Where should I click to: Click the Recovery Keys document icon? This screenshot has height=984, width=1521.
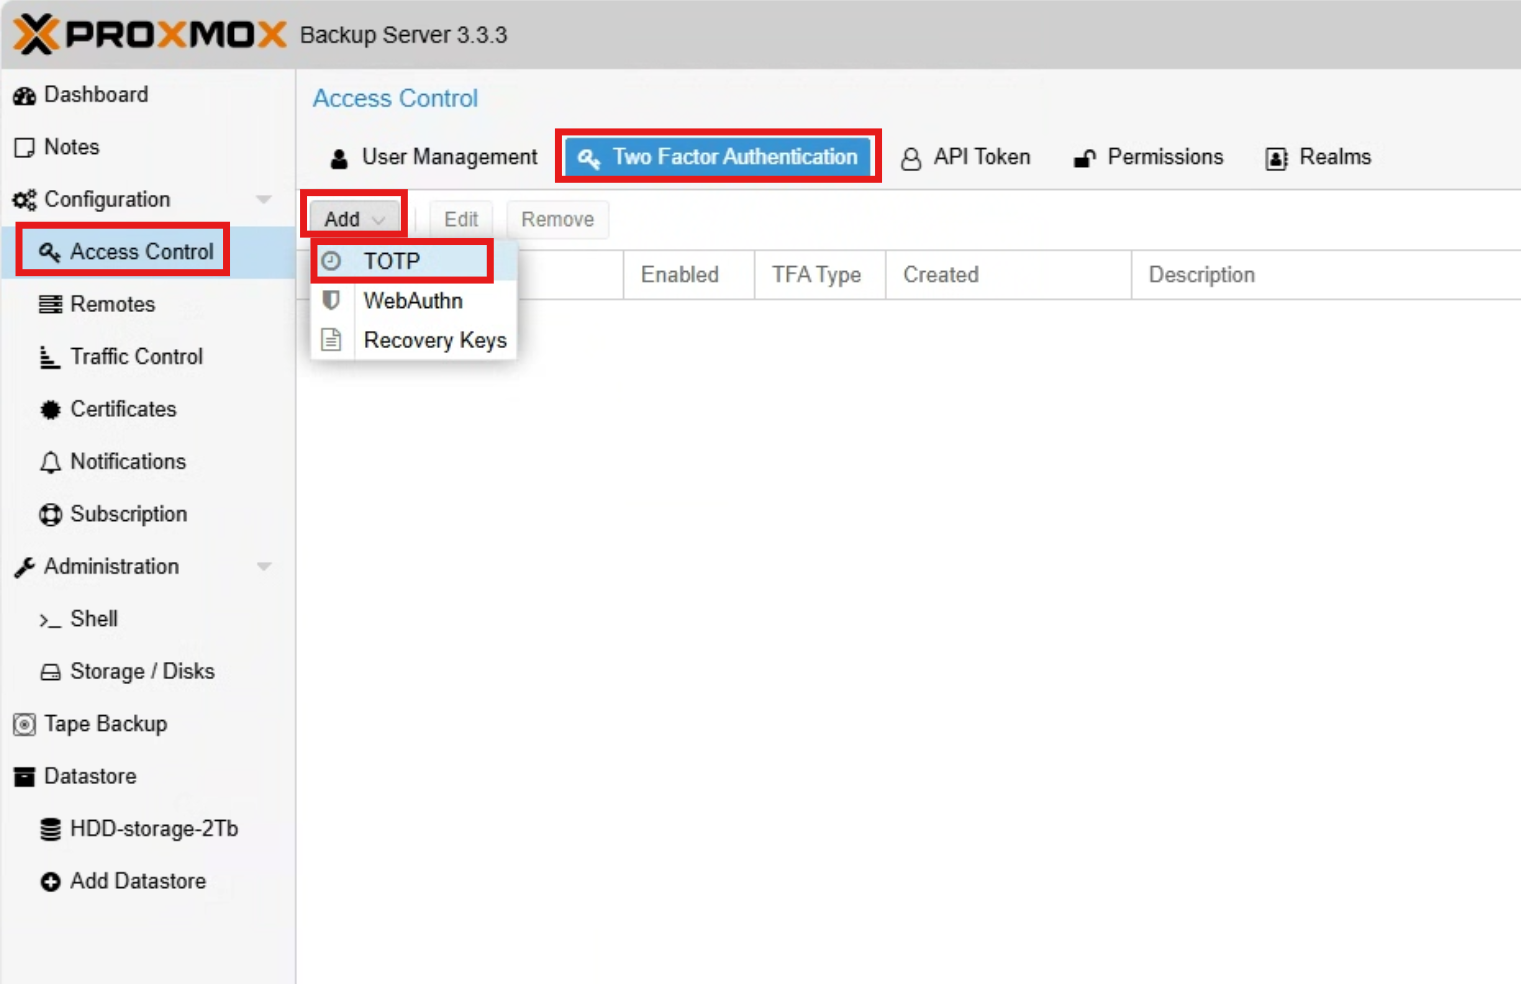331,340
